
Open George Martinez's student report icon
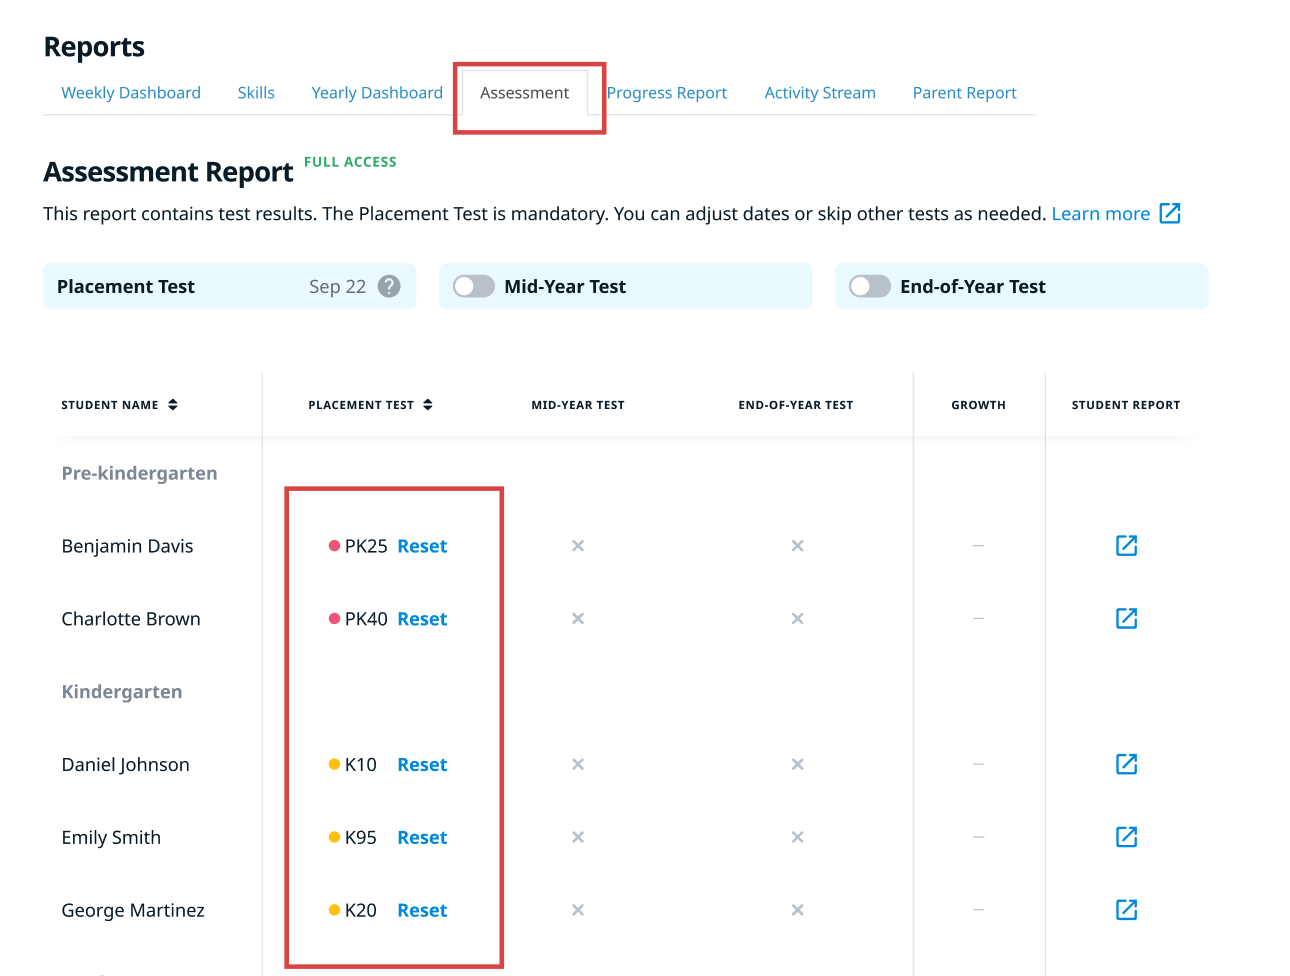tap(1126, 911)
